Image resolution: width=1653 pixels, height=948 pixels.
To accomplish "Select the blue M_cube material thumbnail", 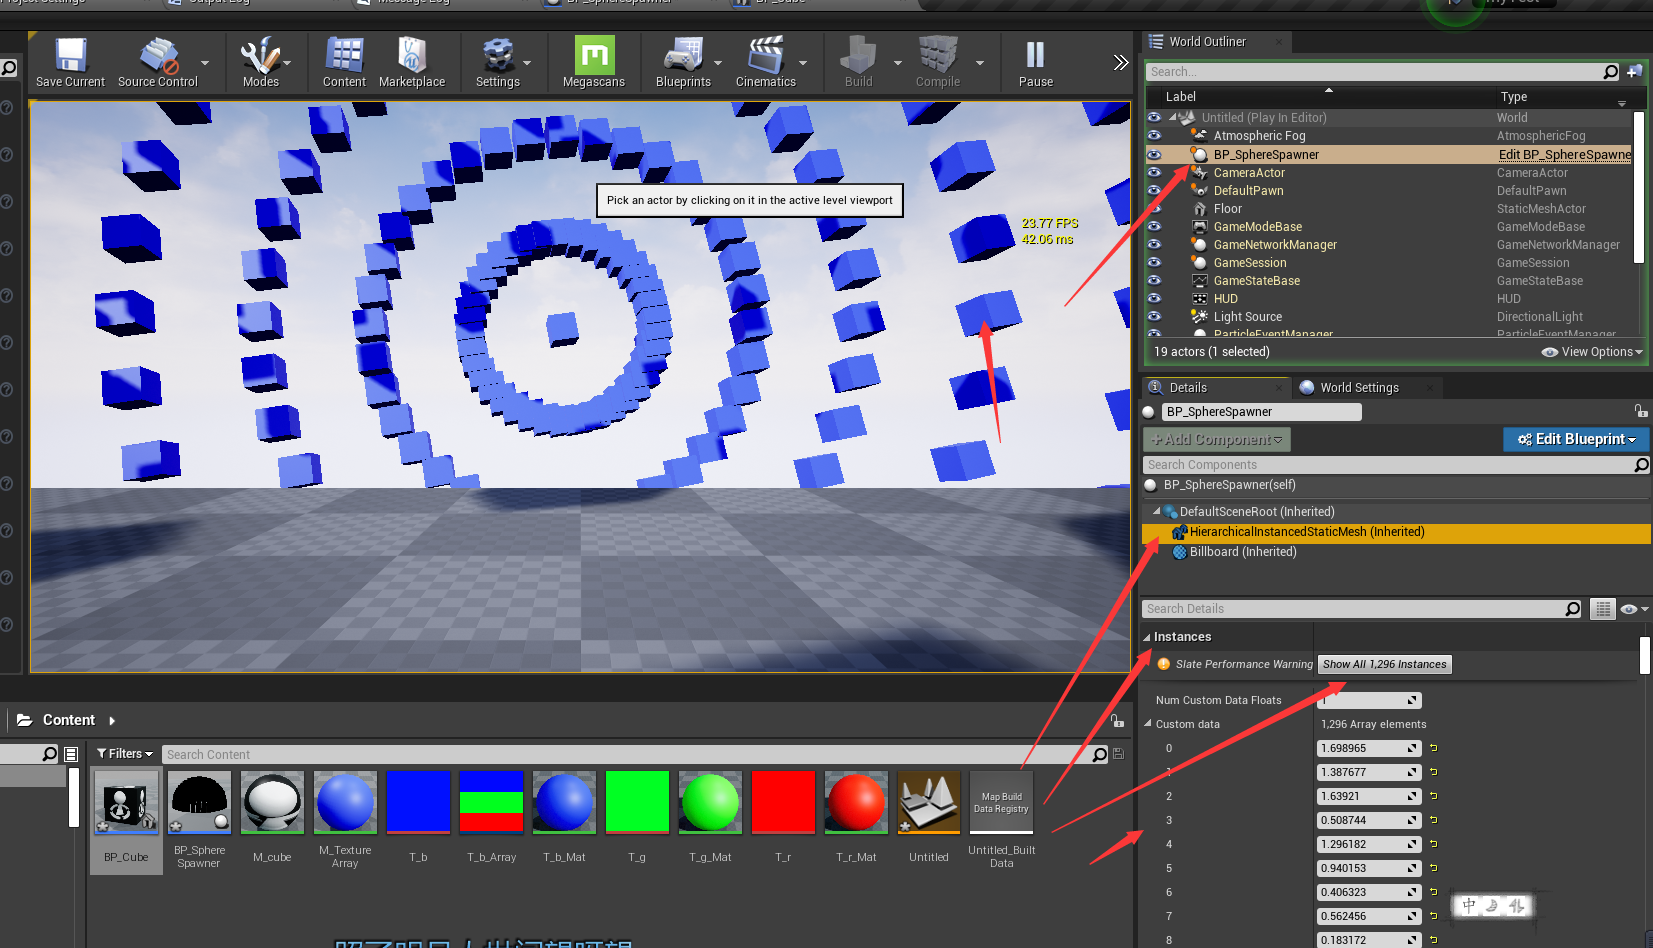I will [272, 802].
